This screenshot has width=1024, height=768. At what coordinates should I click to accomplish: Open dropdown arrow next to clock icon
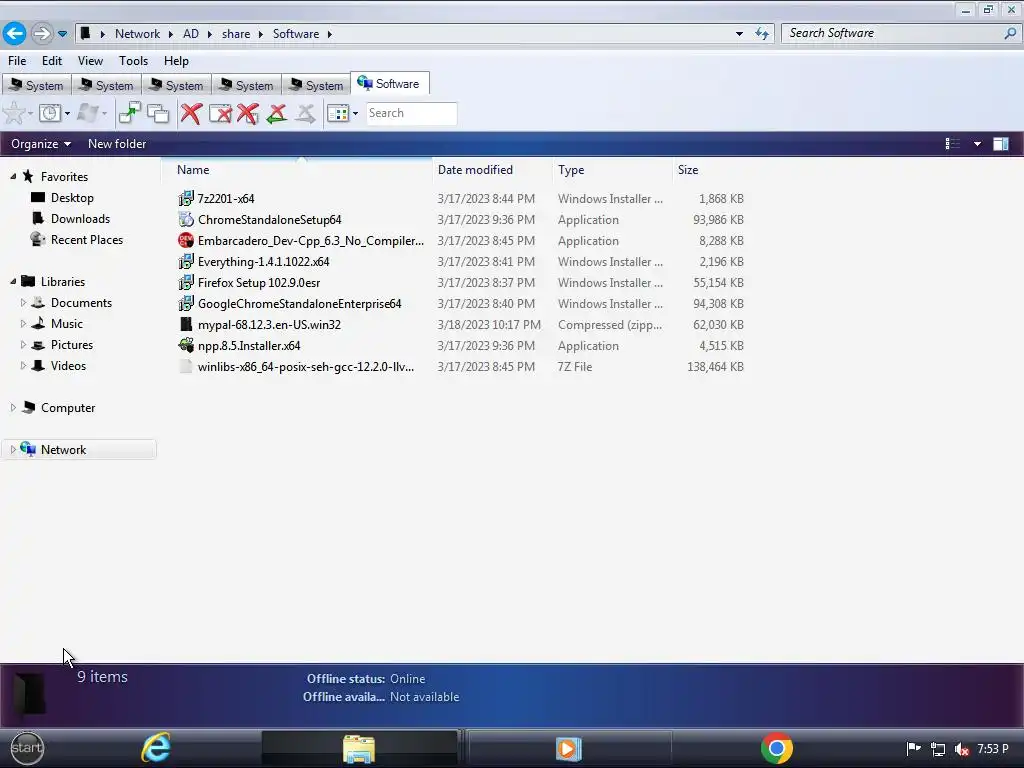click(x=67, y=114)
